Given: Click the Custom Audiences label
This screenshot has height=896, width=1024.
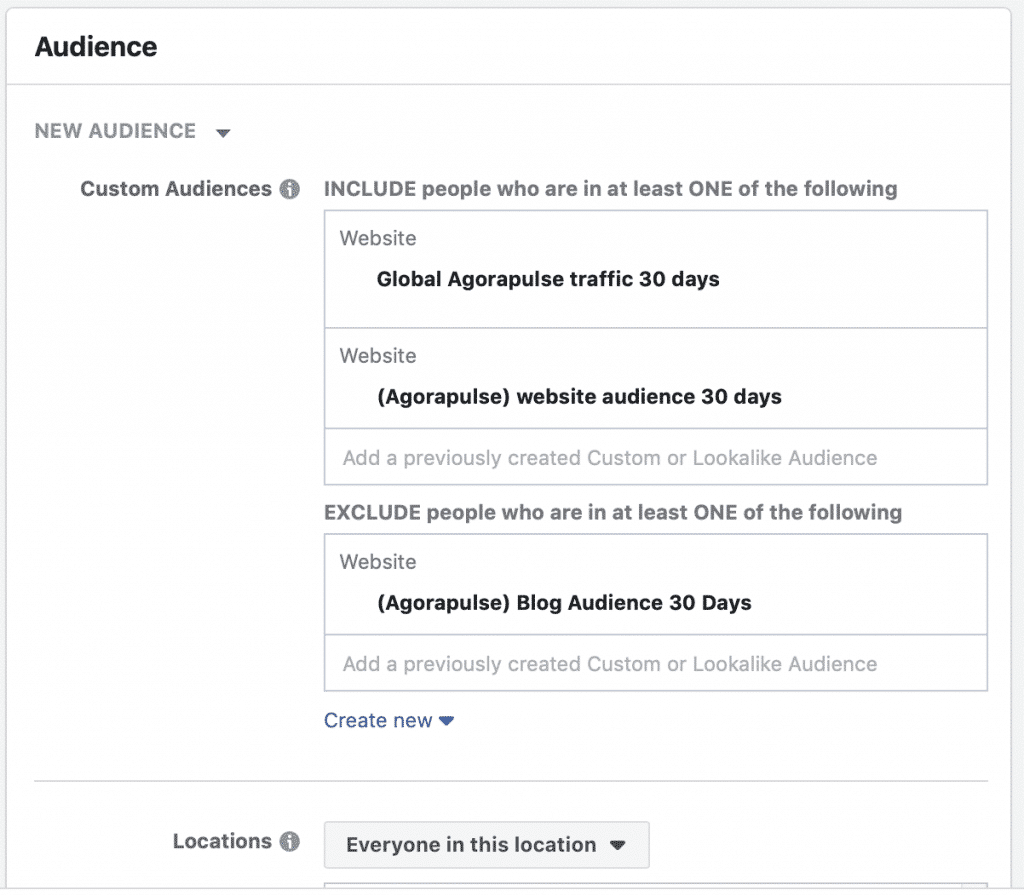Looking at the screenshot, I should [176, 189].
